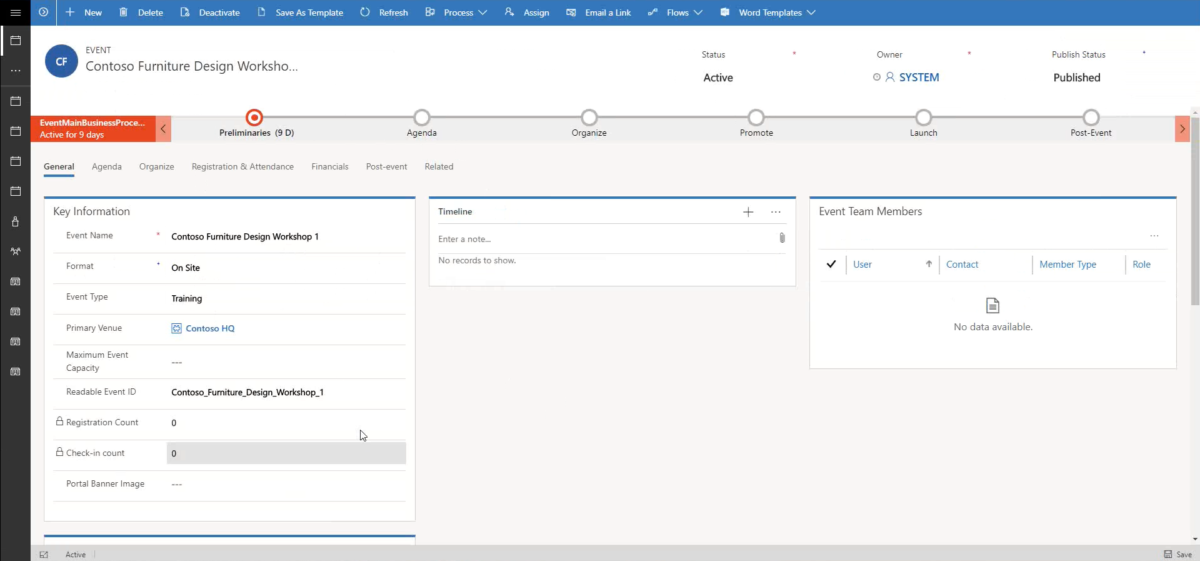The height and width of the screenshot is (561, 1200).
Task: Collapse the business process flow left arrow
Action: (163, 129)
